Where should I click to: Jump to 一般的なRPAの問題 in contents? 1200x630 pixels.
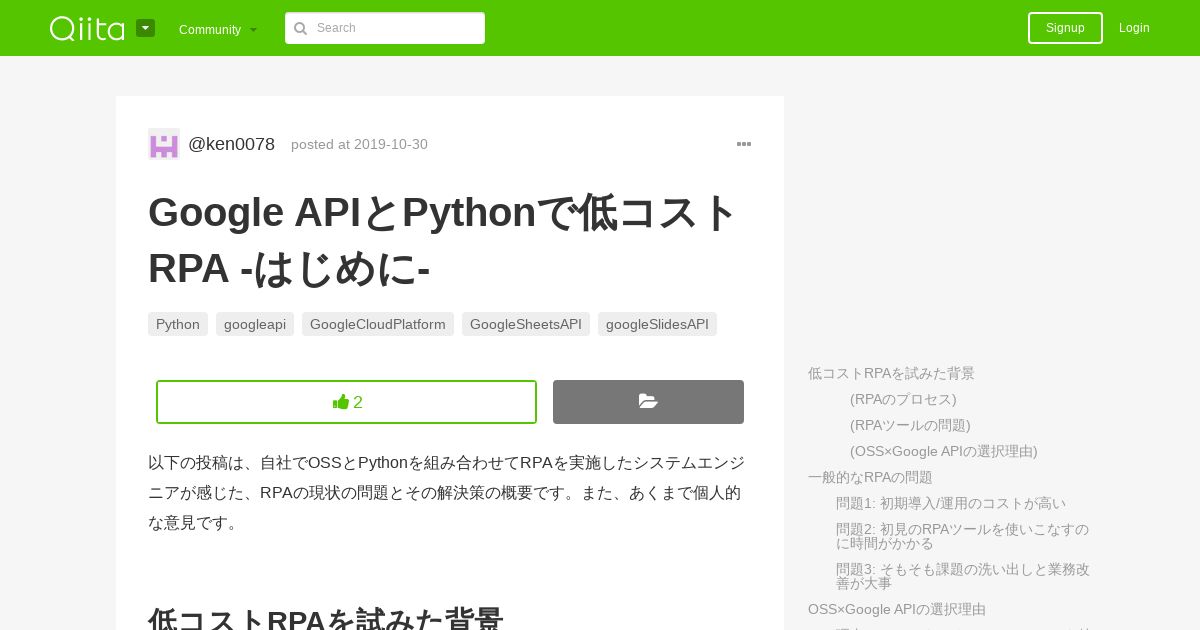point(870,477)
